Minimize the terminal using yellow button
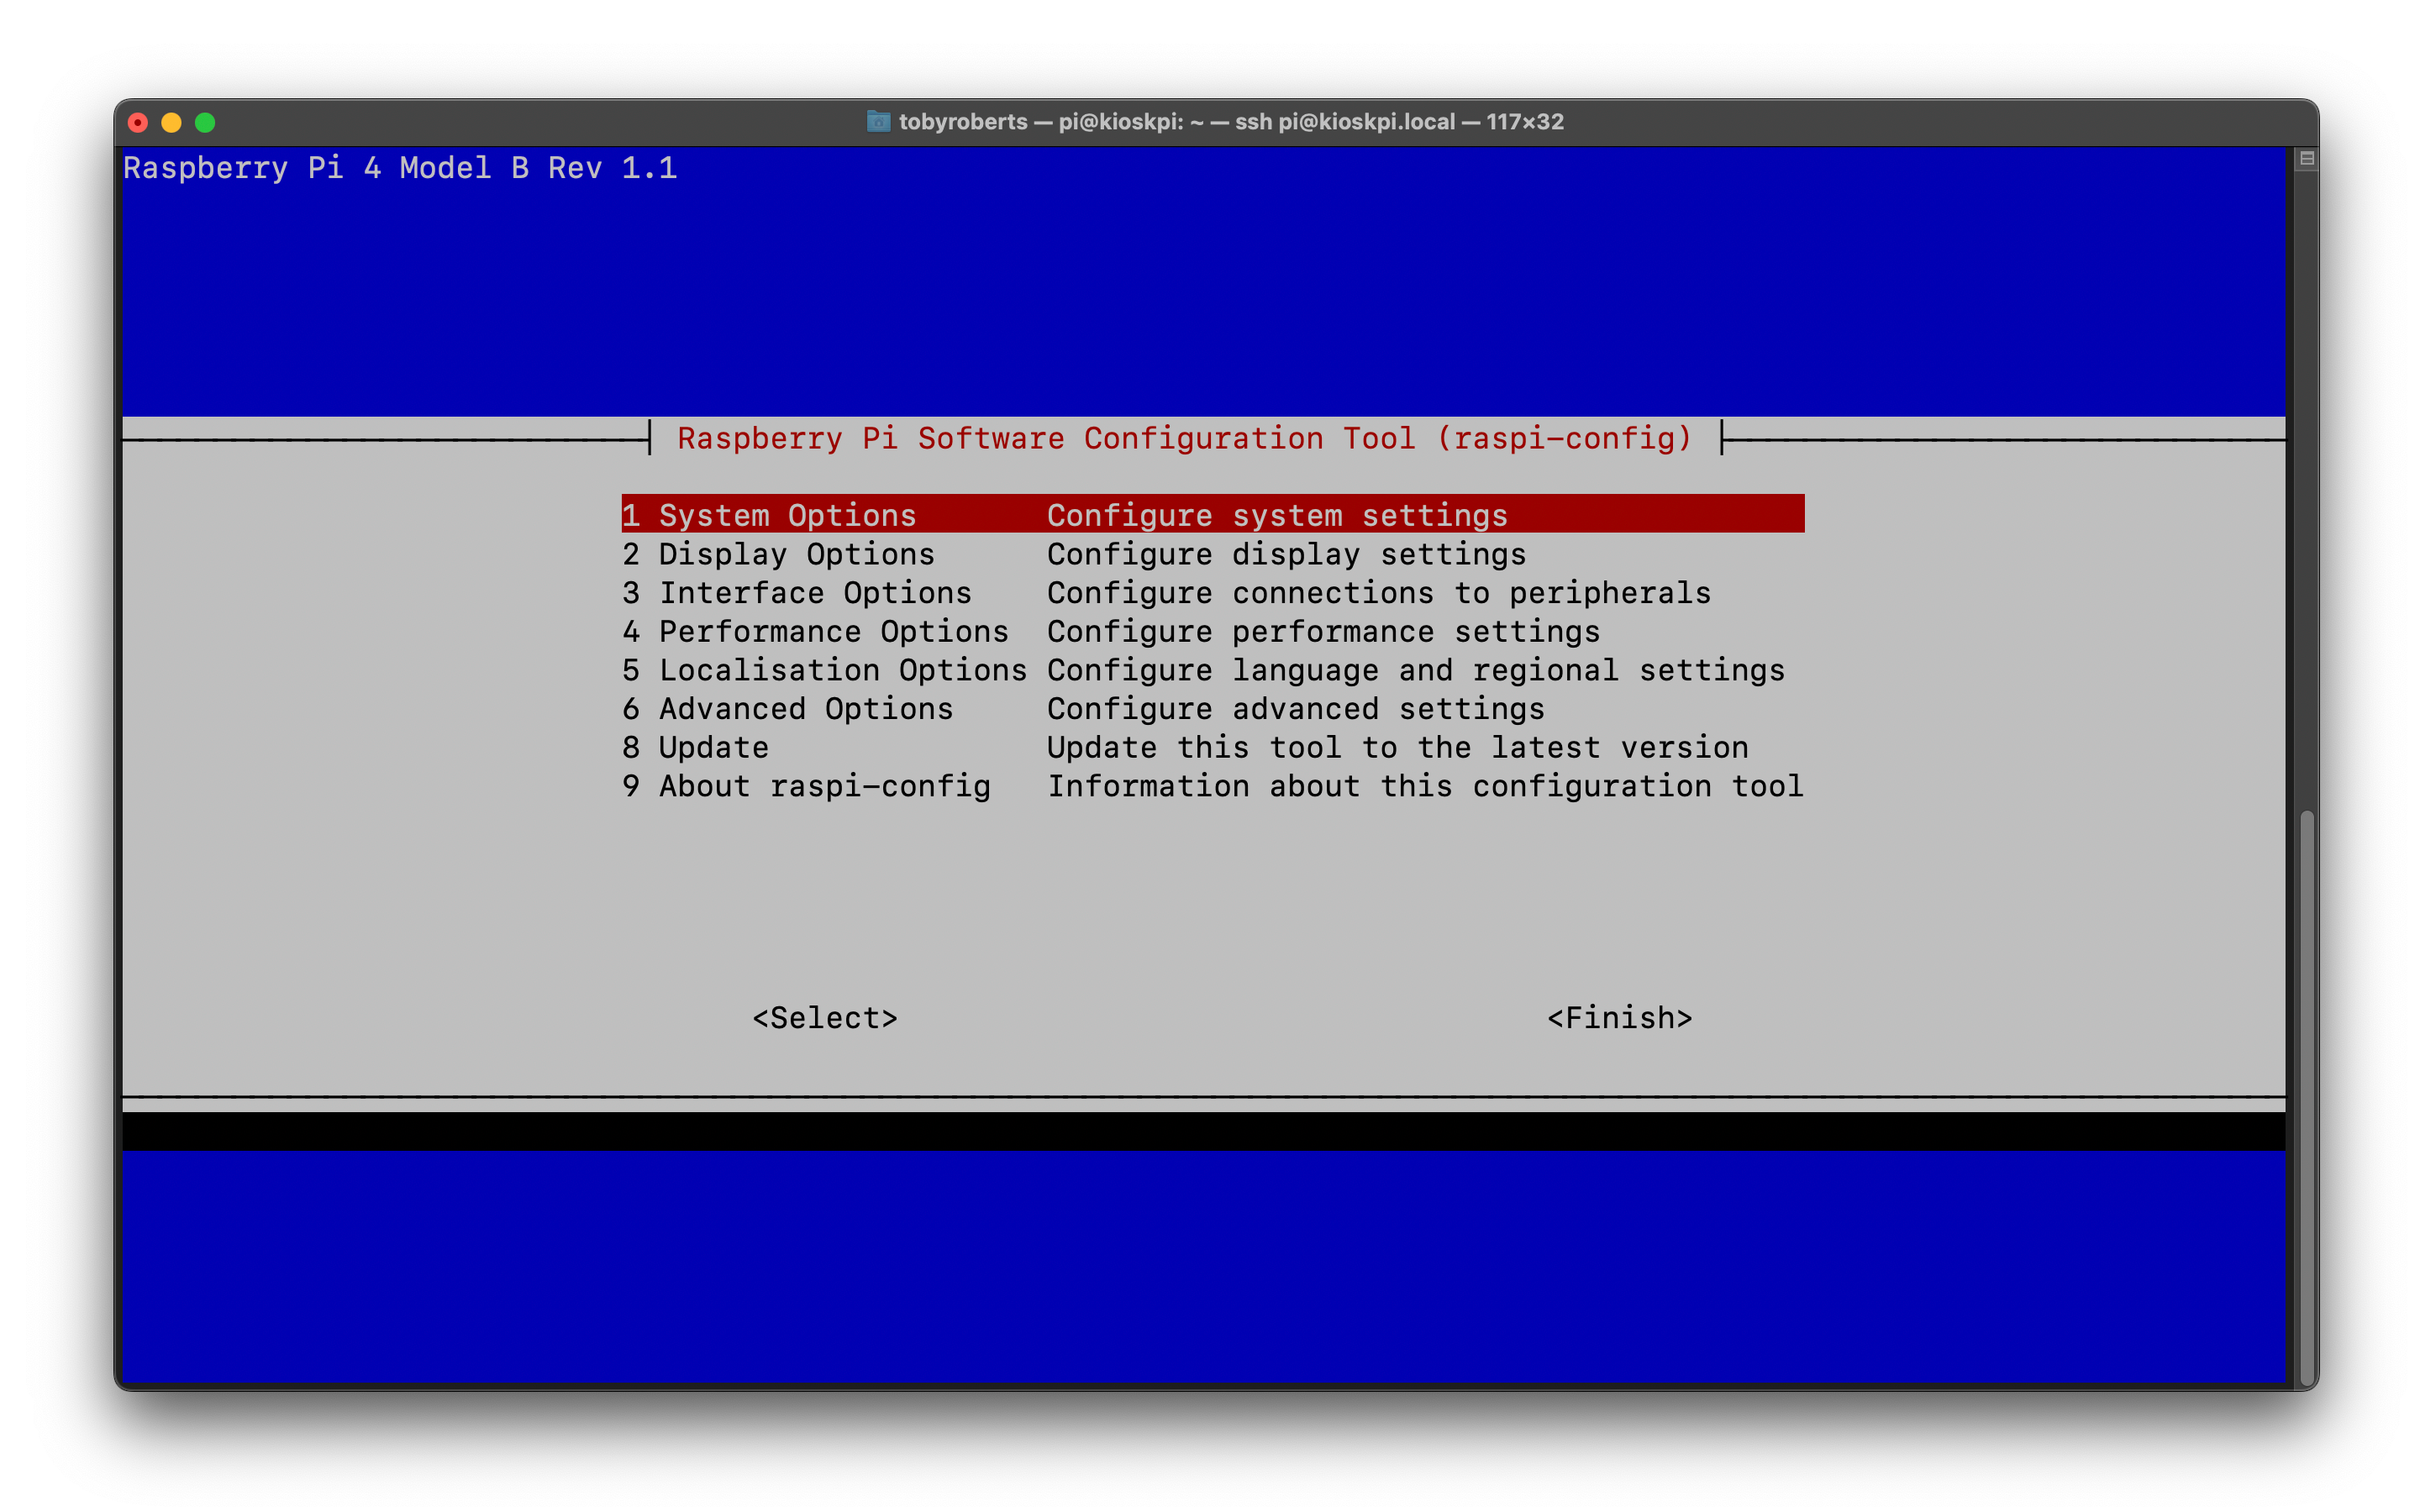Viewport: 2420px width, 1512px height. 171,122
